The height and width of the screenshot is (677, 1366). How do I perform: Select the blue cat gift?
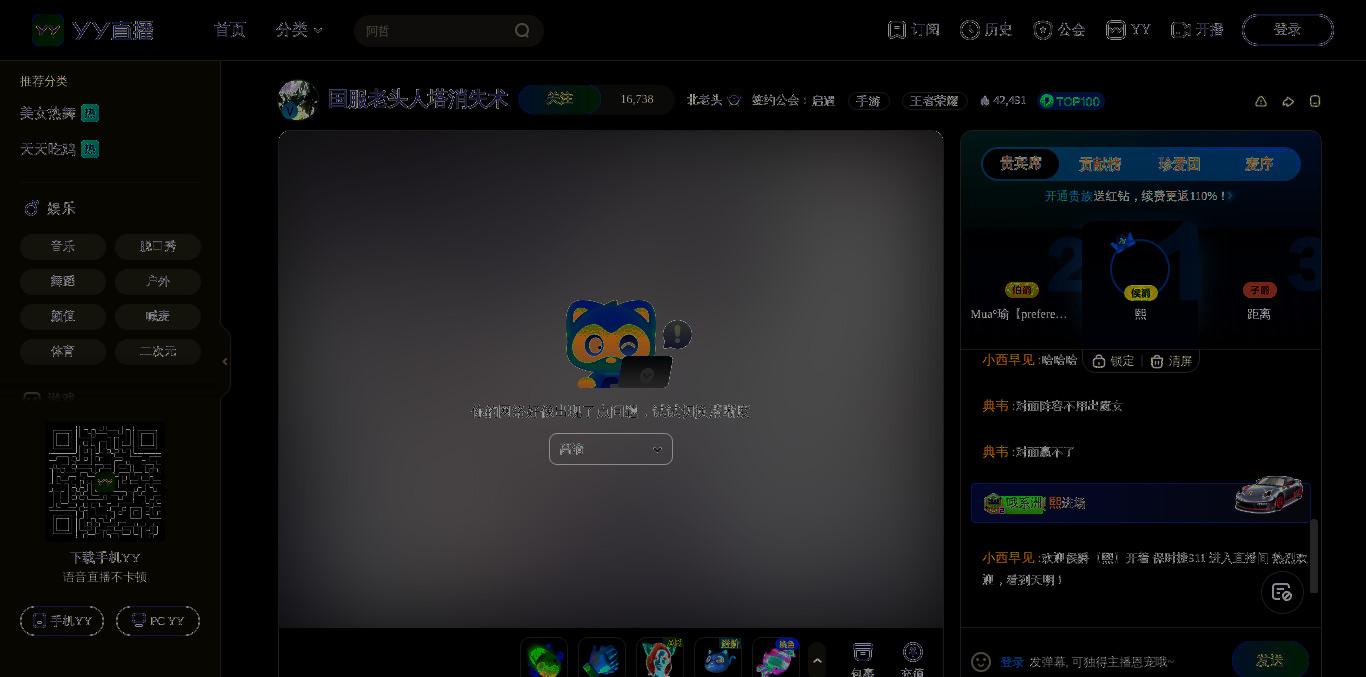tap(718, 658)
